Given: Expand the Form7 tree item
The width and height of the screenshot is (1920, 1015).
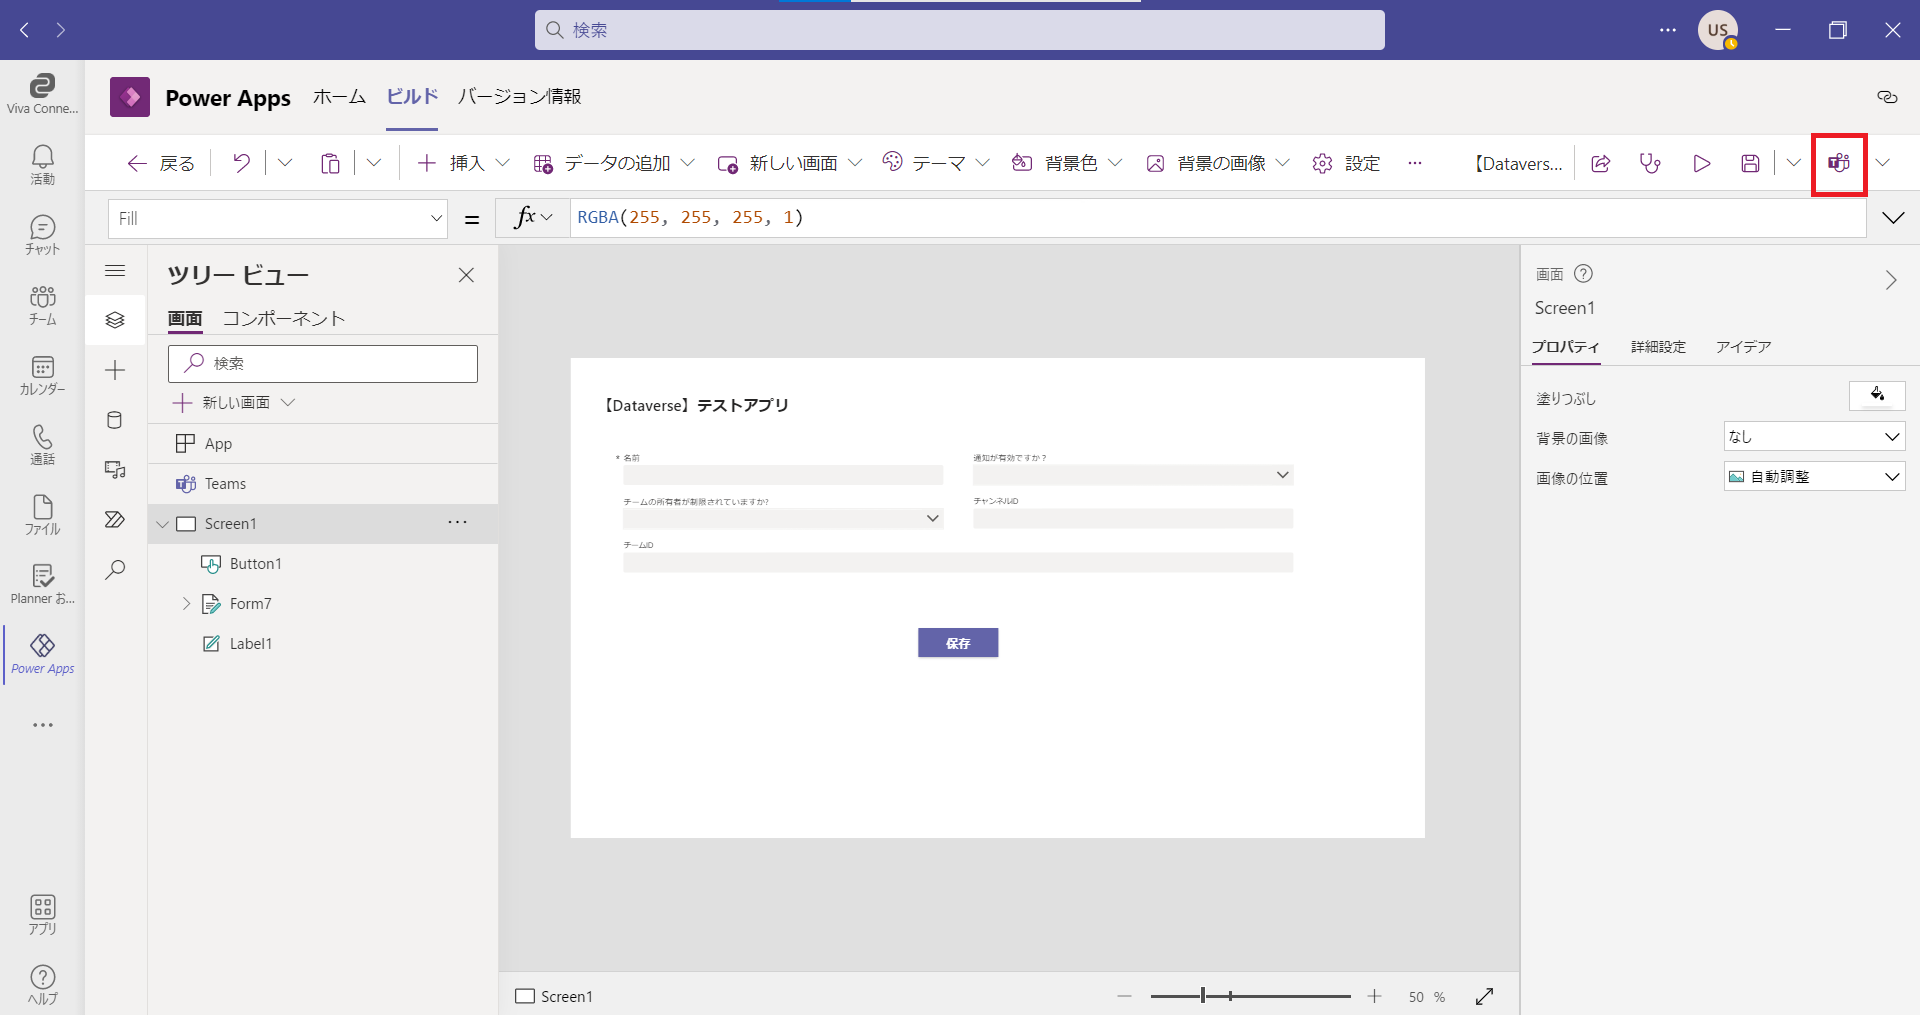Looking at the screenshot, I should [186, 604].
